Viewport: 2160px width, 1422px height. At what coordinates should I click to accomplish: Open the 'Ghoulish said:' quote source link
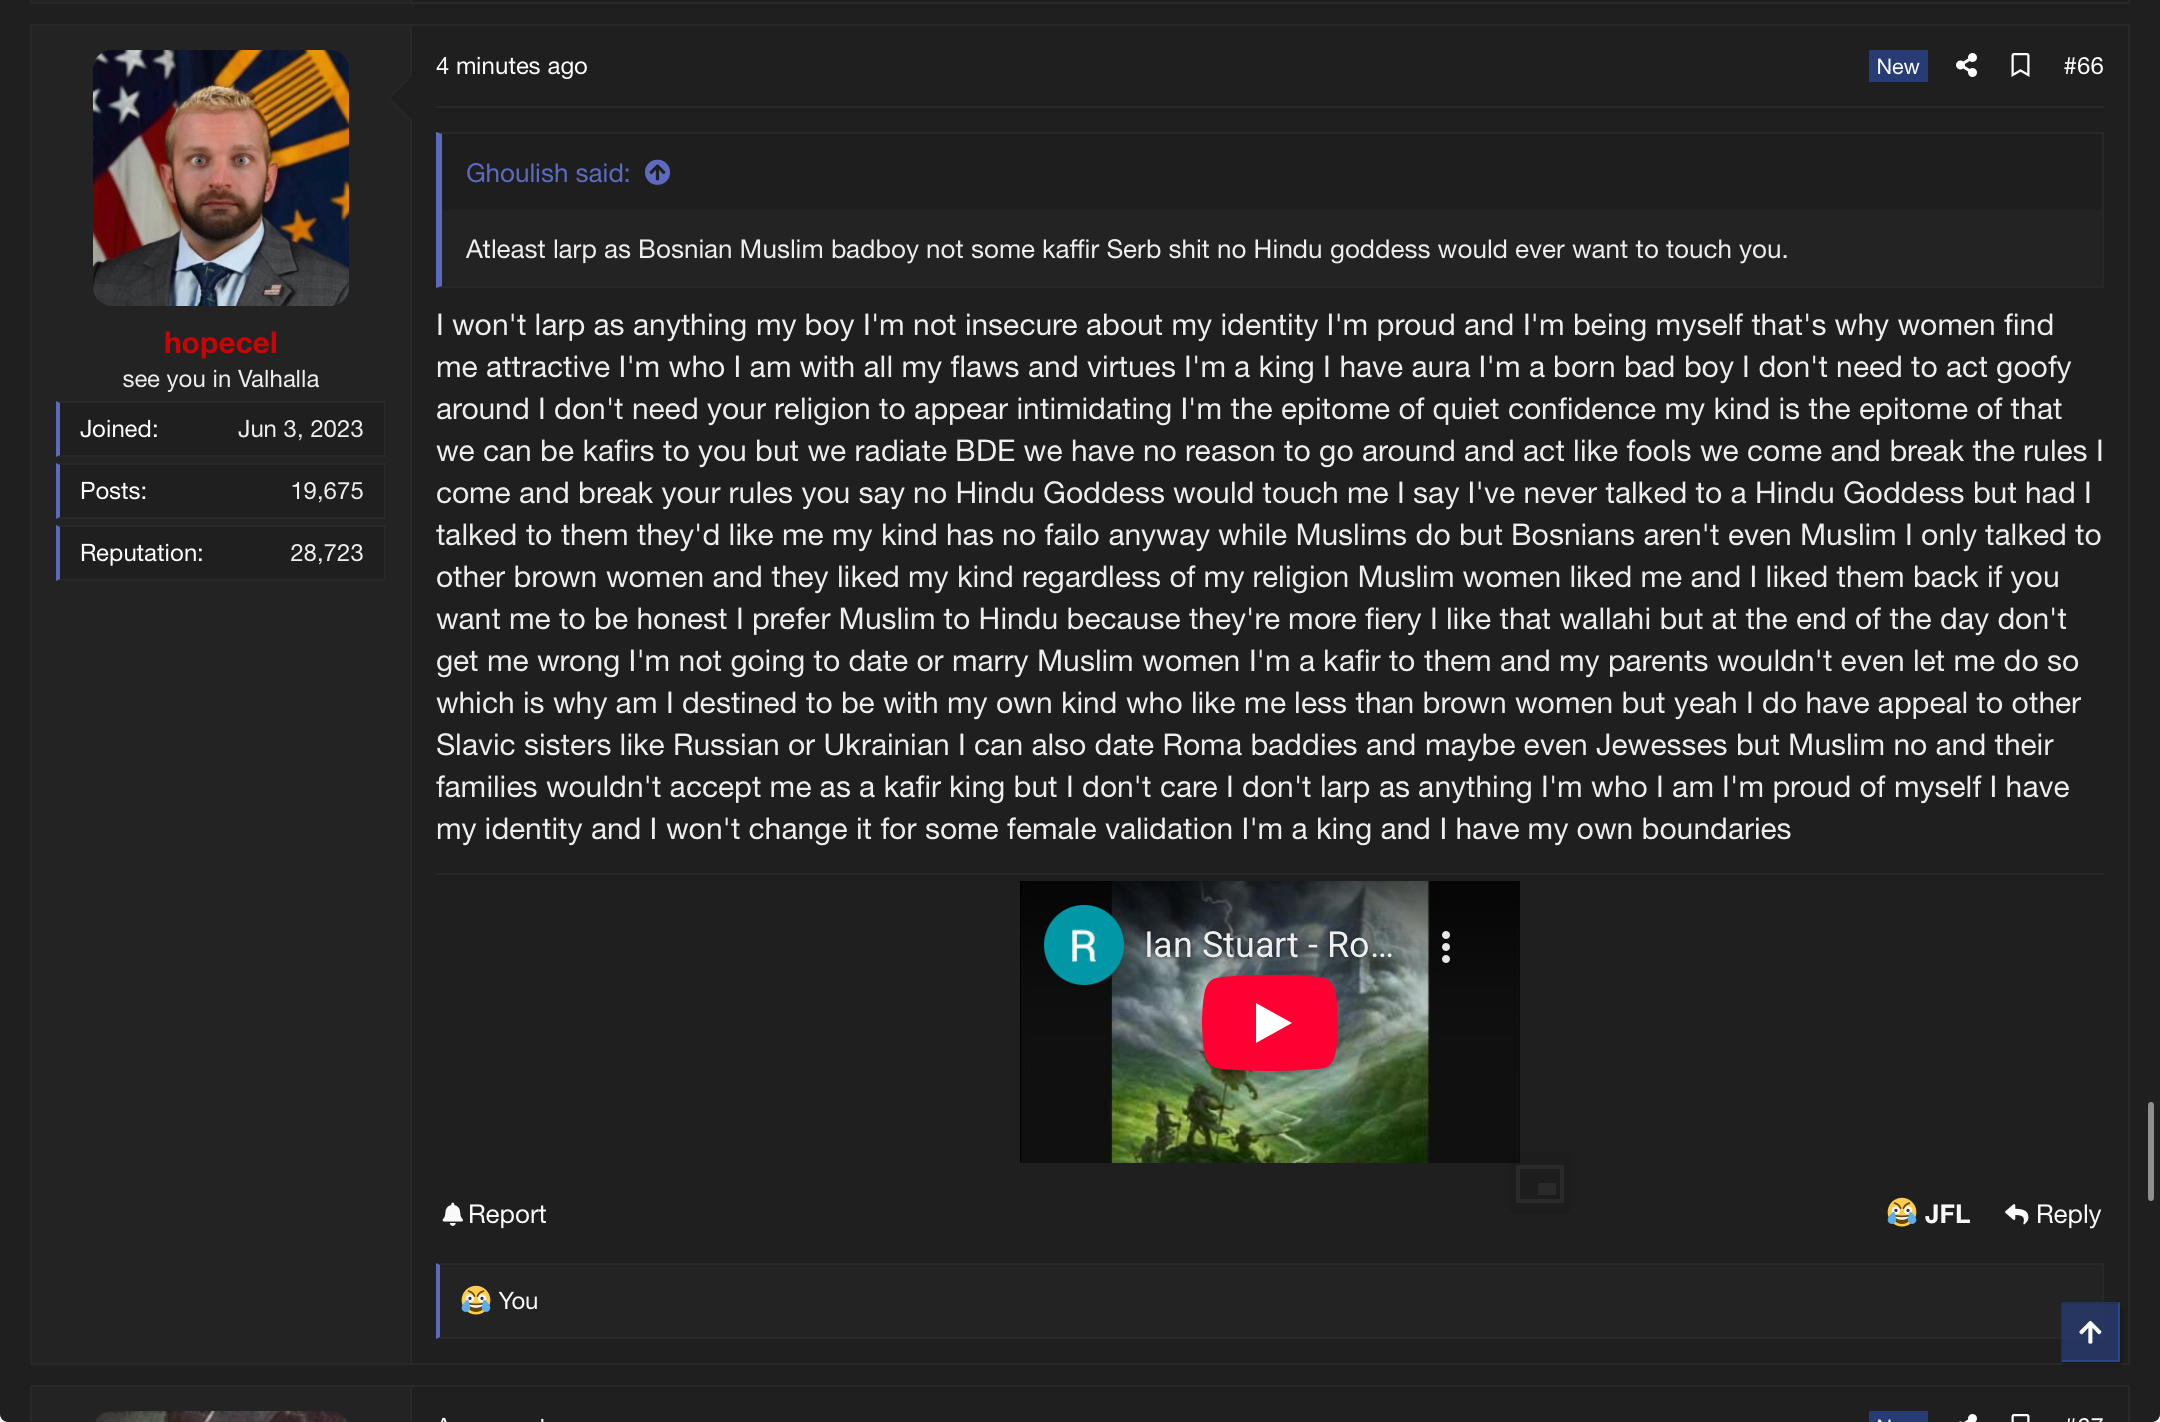coord(547,173)
